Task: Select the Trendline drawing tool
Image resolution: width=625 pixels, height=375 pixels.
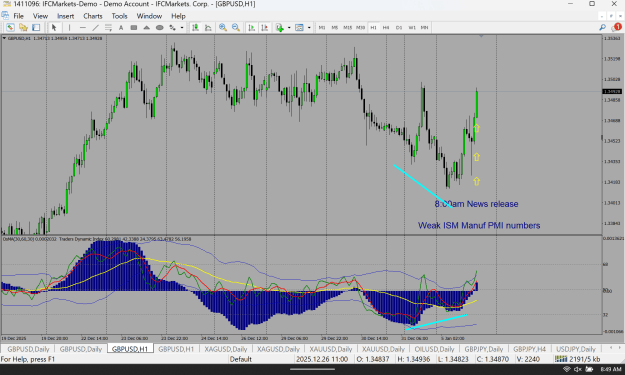Action: click(x=95, y=27)
